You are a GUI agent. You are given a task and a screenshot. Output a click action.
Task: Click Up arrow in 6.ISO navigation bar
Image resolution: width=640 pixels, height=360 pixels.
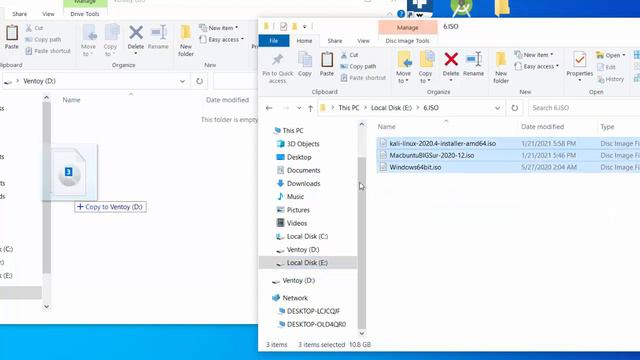click(311, 108)
